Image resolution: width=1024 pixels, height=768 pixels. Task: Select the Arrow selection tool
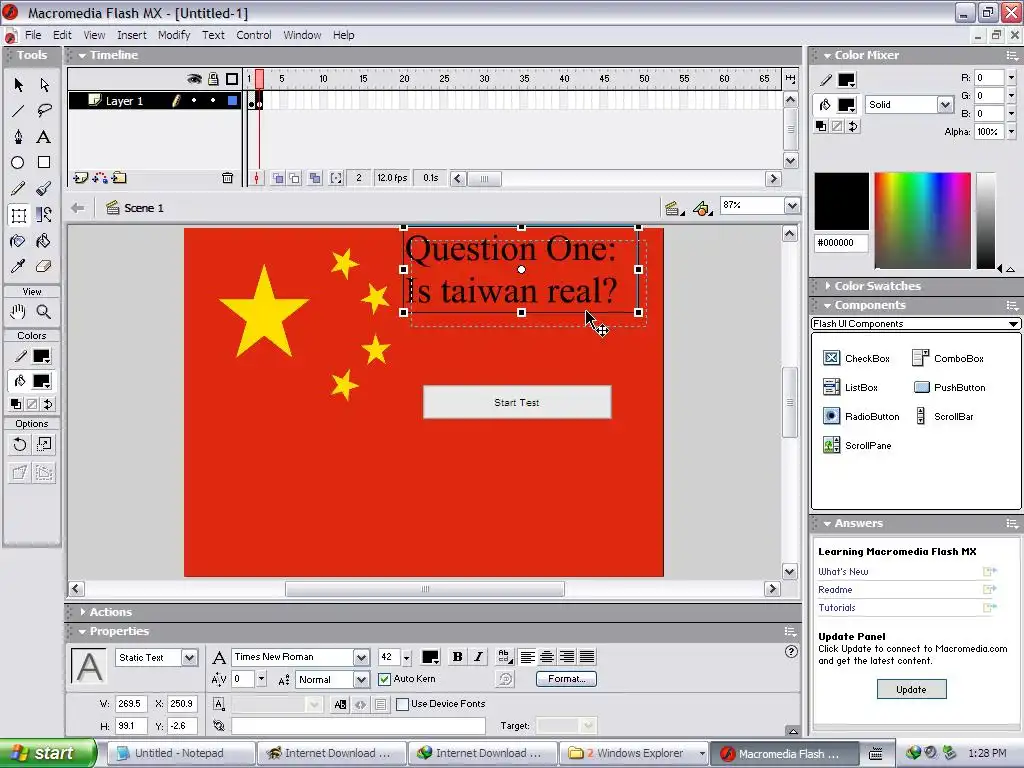coord(18,85)
